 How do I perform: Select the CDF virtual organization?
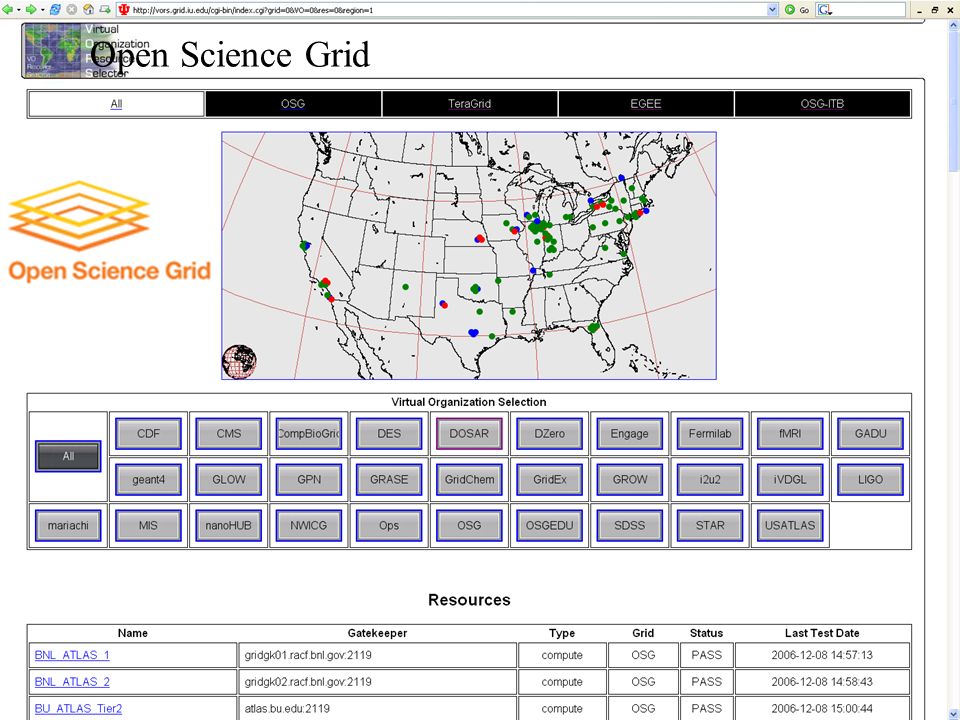click(148, 433)
